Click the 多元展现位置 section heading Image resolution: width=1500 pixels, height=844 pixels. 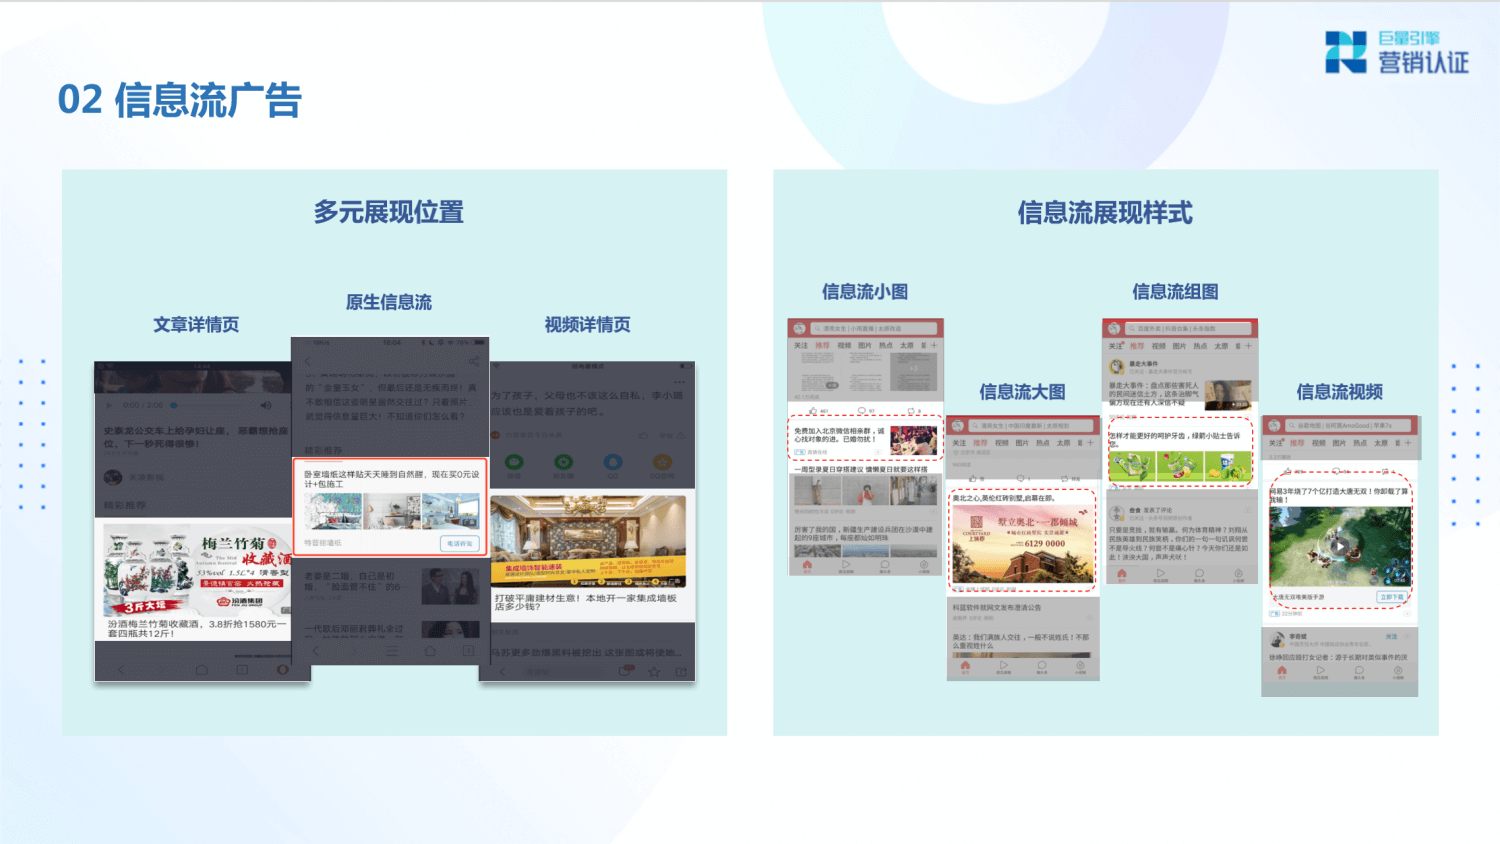tap(389, 212)
